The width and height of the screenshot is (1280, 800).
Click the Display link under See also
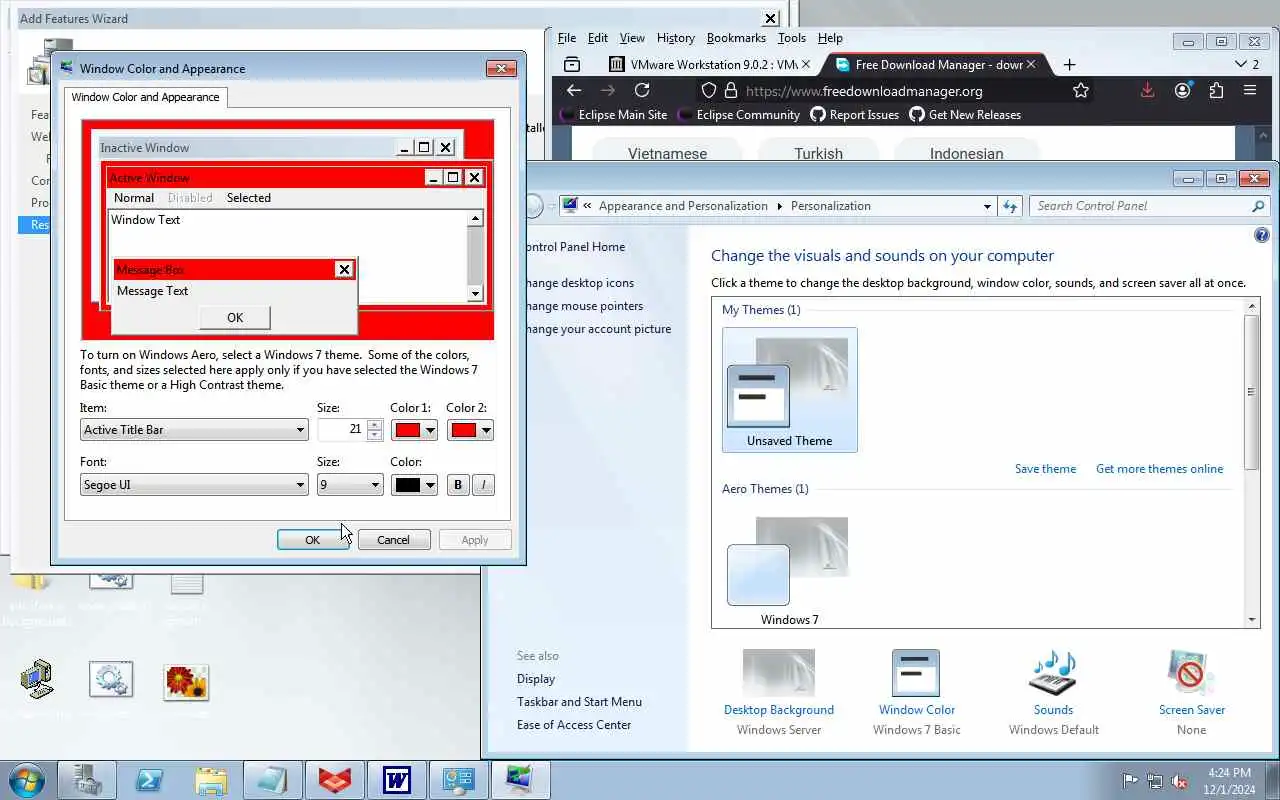tap(536, 679)
